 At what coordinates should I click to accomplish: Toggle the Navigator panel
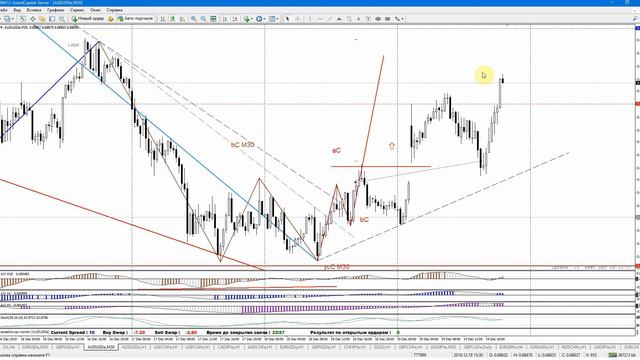[42, 19]
